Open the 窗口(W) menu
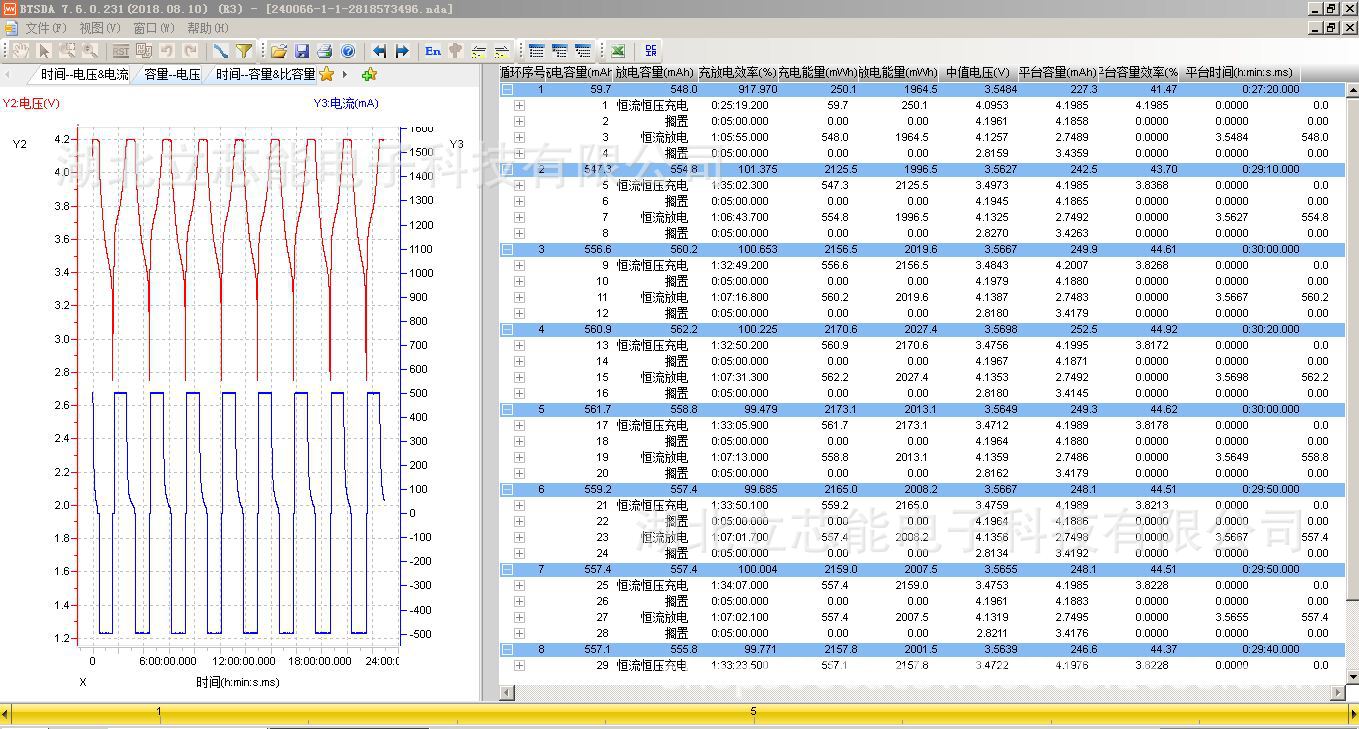Viewport: 1359px width, 729px height. [153, 28]
